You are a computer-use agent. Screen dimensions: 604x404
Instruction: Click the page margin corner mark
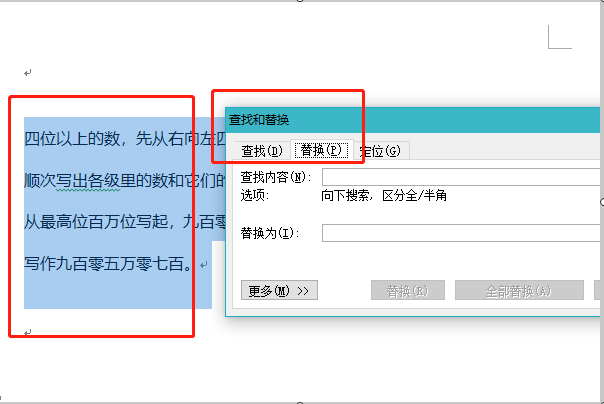[560, 37]
